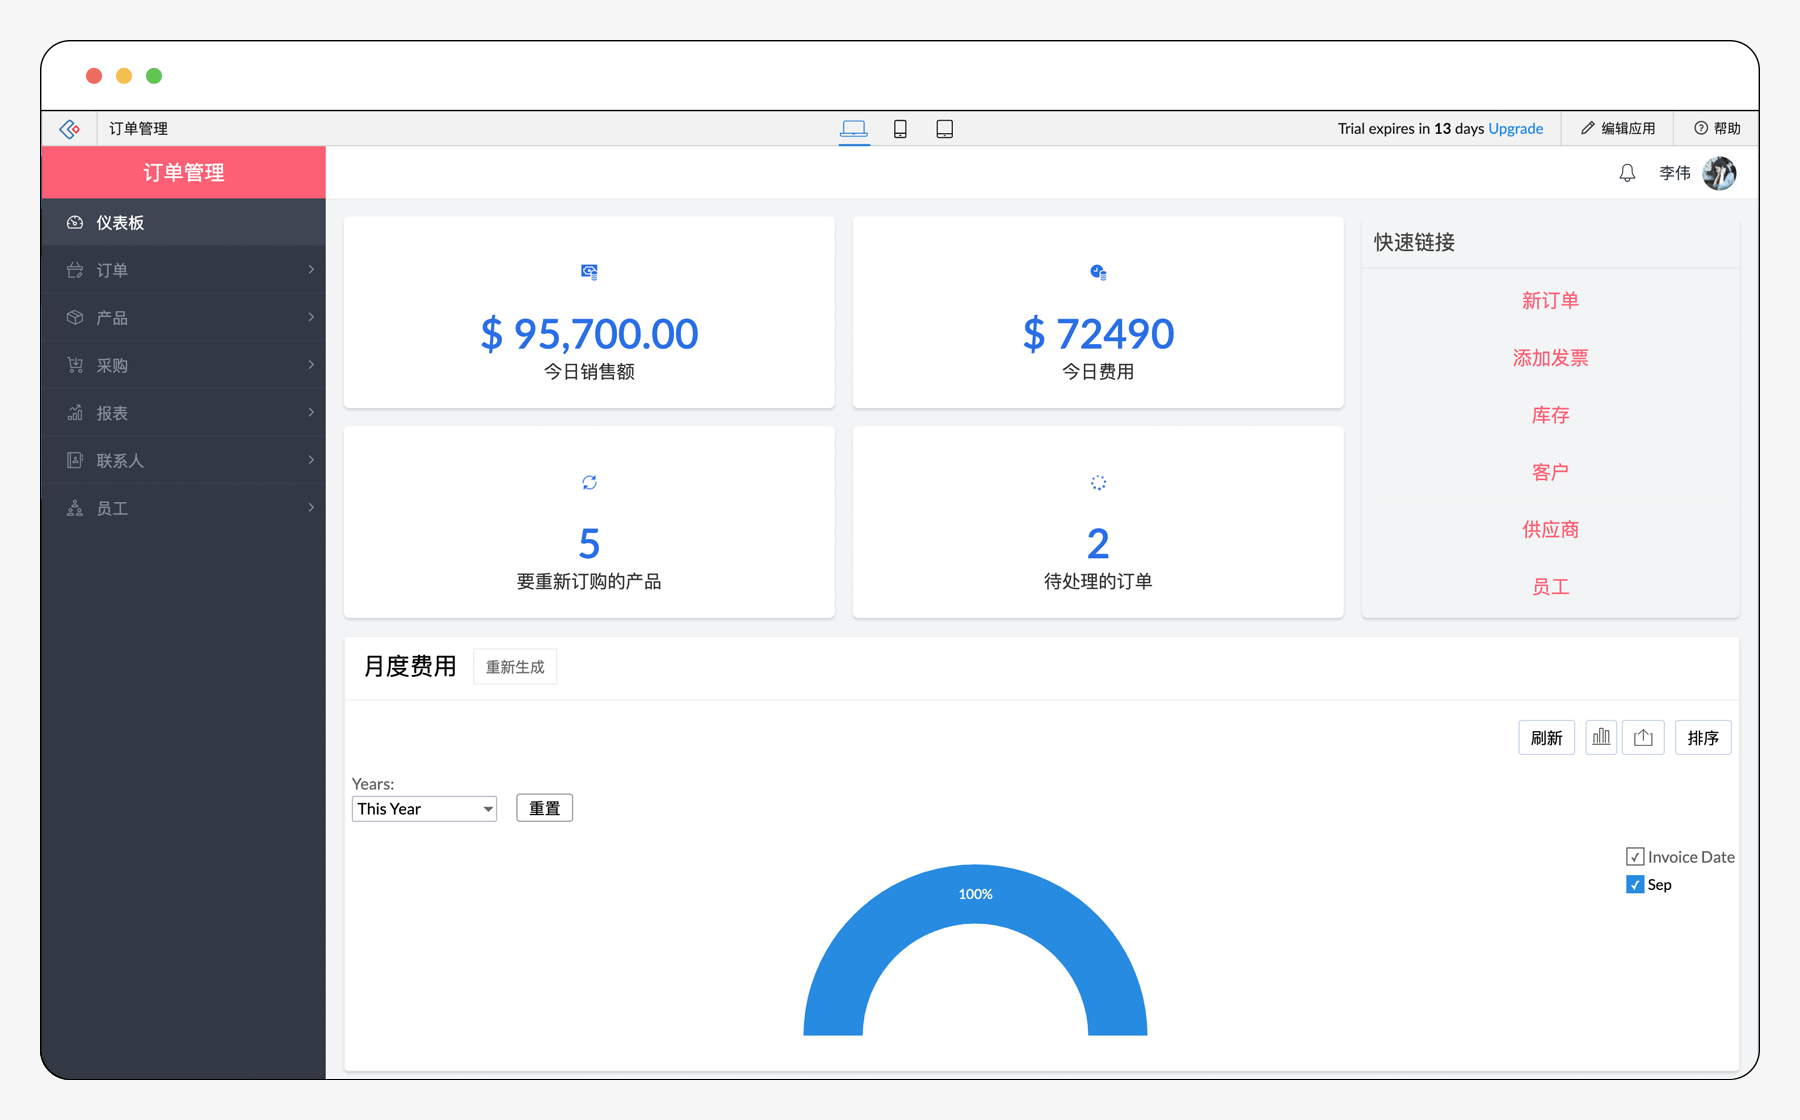Screen dimensions: 1800x1120
Task: Expand the 员工 menu chevron
Action: 311,508
